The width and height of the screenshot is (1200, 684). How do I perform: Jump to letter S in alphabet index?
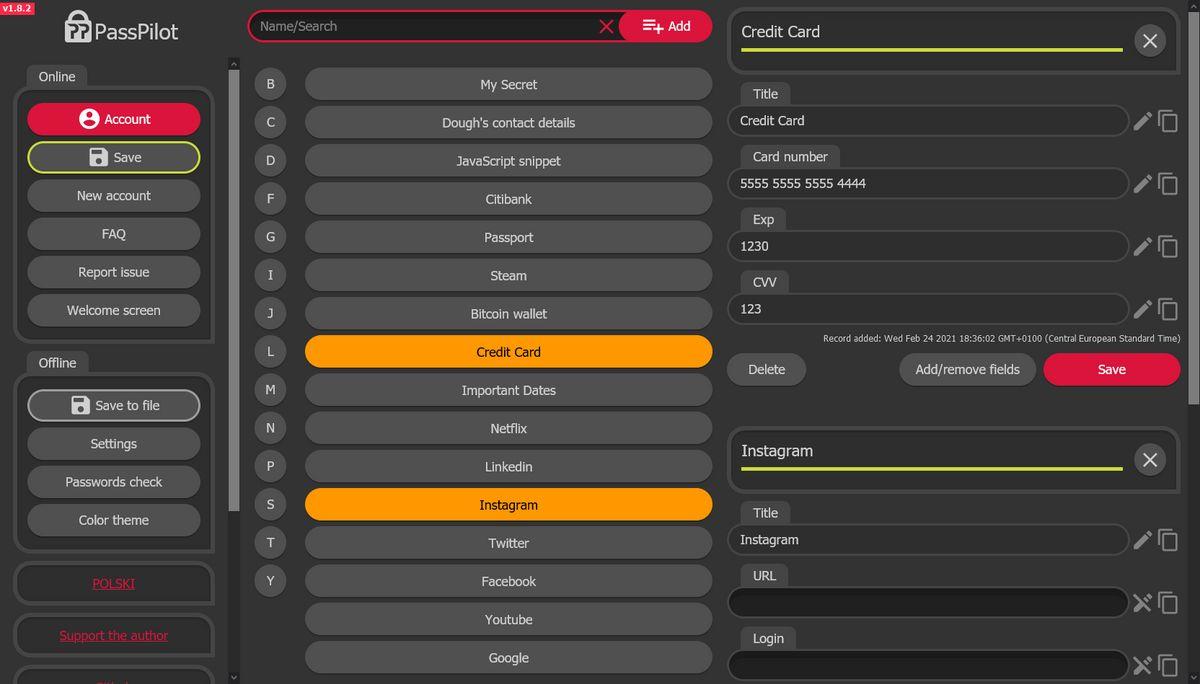270,505
